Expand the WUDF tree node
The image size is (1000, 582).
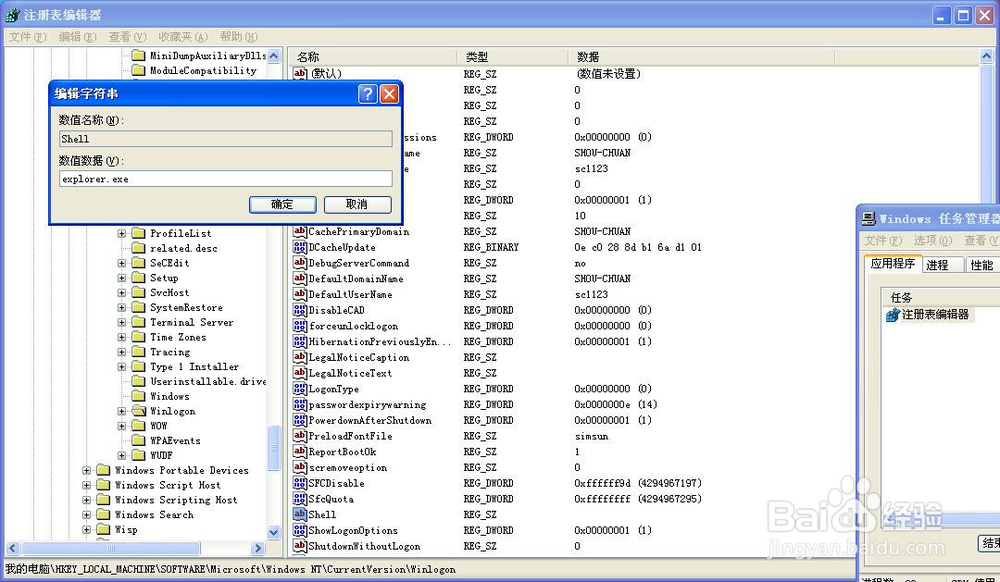click(x=122, y=455)
